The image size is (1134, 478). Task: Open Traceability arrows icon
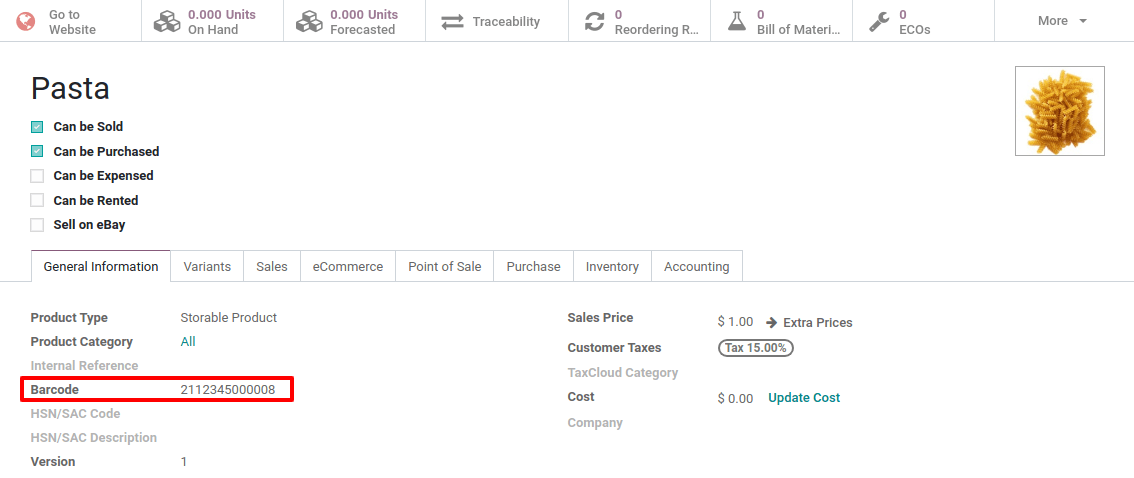[x=453, y=21]
